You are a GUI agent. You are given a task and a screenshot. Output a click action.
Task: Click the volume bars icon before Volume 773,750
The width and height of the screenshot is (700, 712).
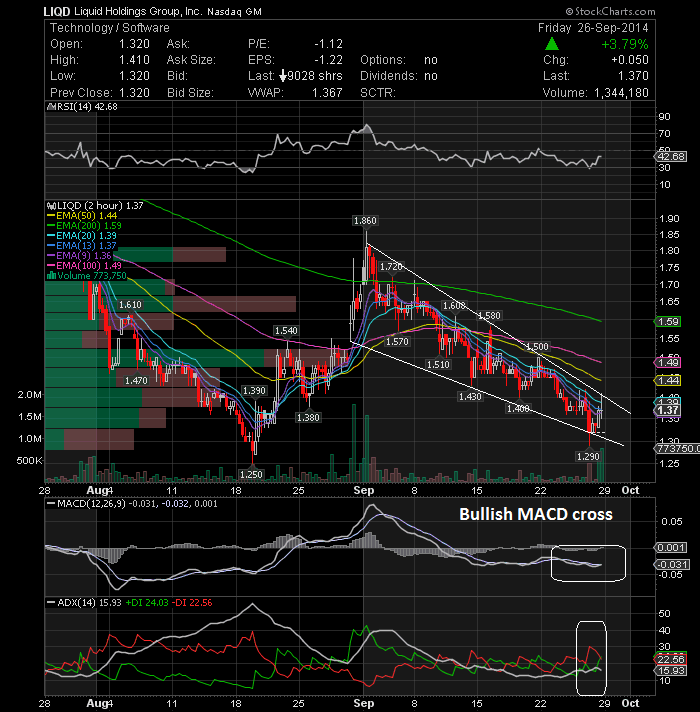coord(51,276)
